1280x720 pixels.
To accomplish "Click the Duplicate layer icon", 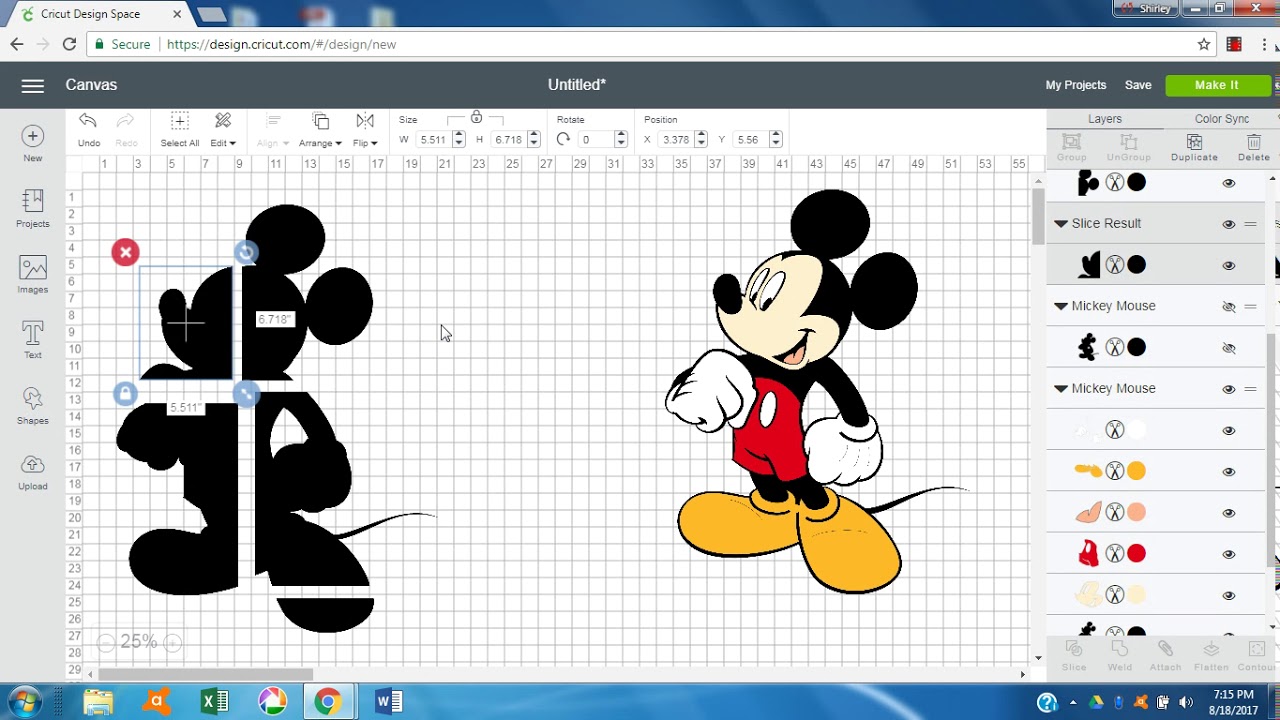I will coord(1194,142).
